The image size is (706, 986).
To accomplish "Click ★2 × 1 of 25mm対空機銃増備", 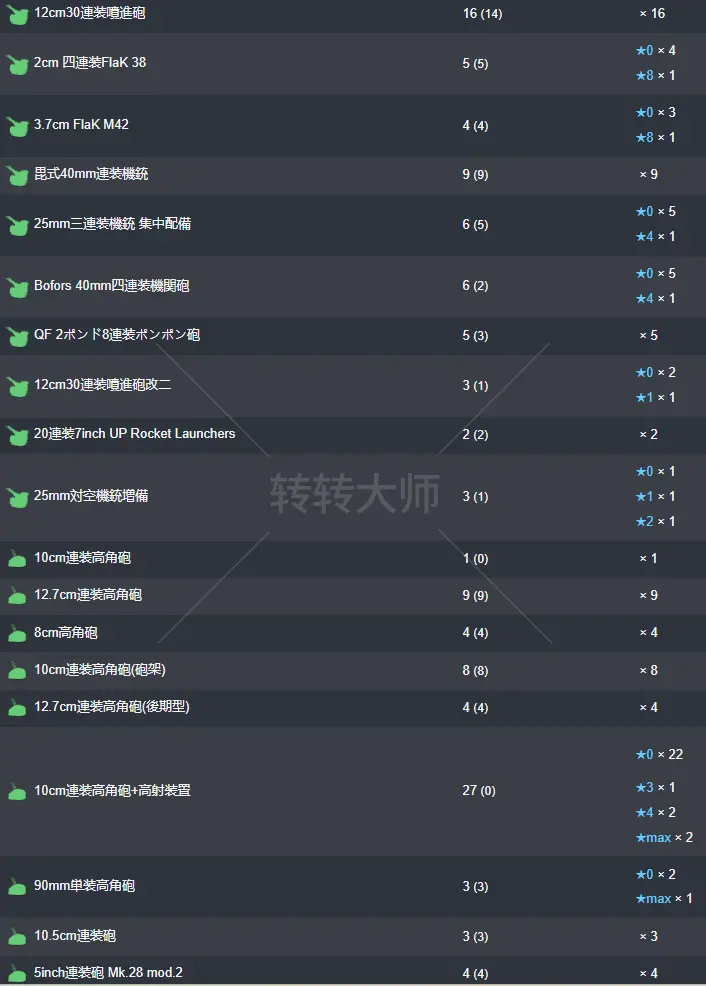I will coord(656,521).
